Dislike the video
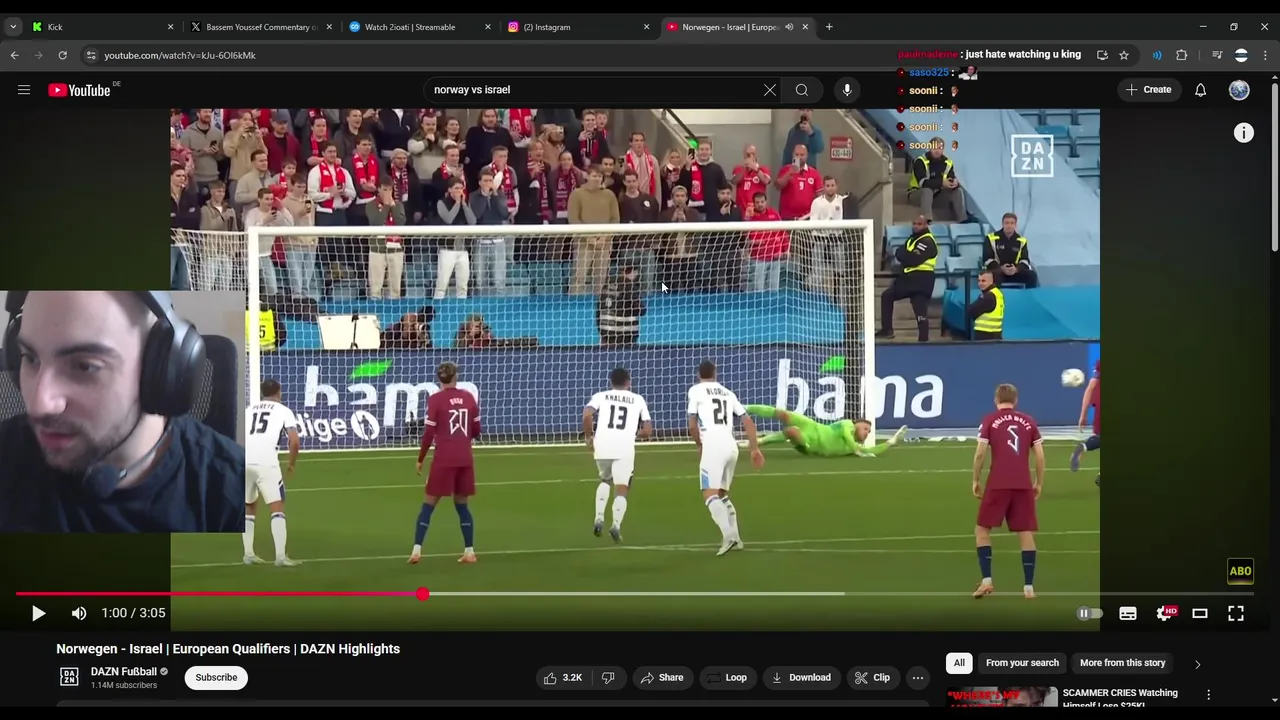The image size is (1280, 720). 608,677
